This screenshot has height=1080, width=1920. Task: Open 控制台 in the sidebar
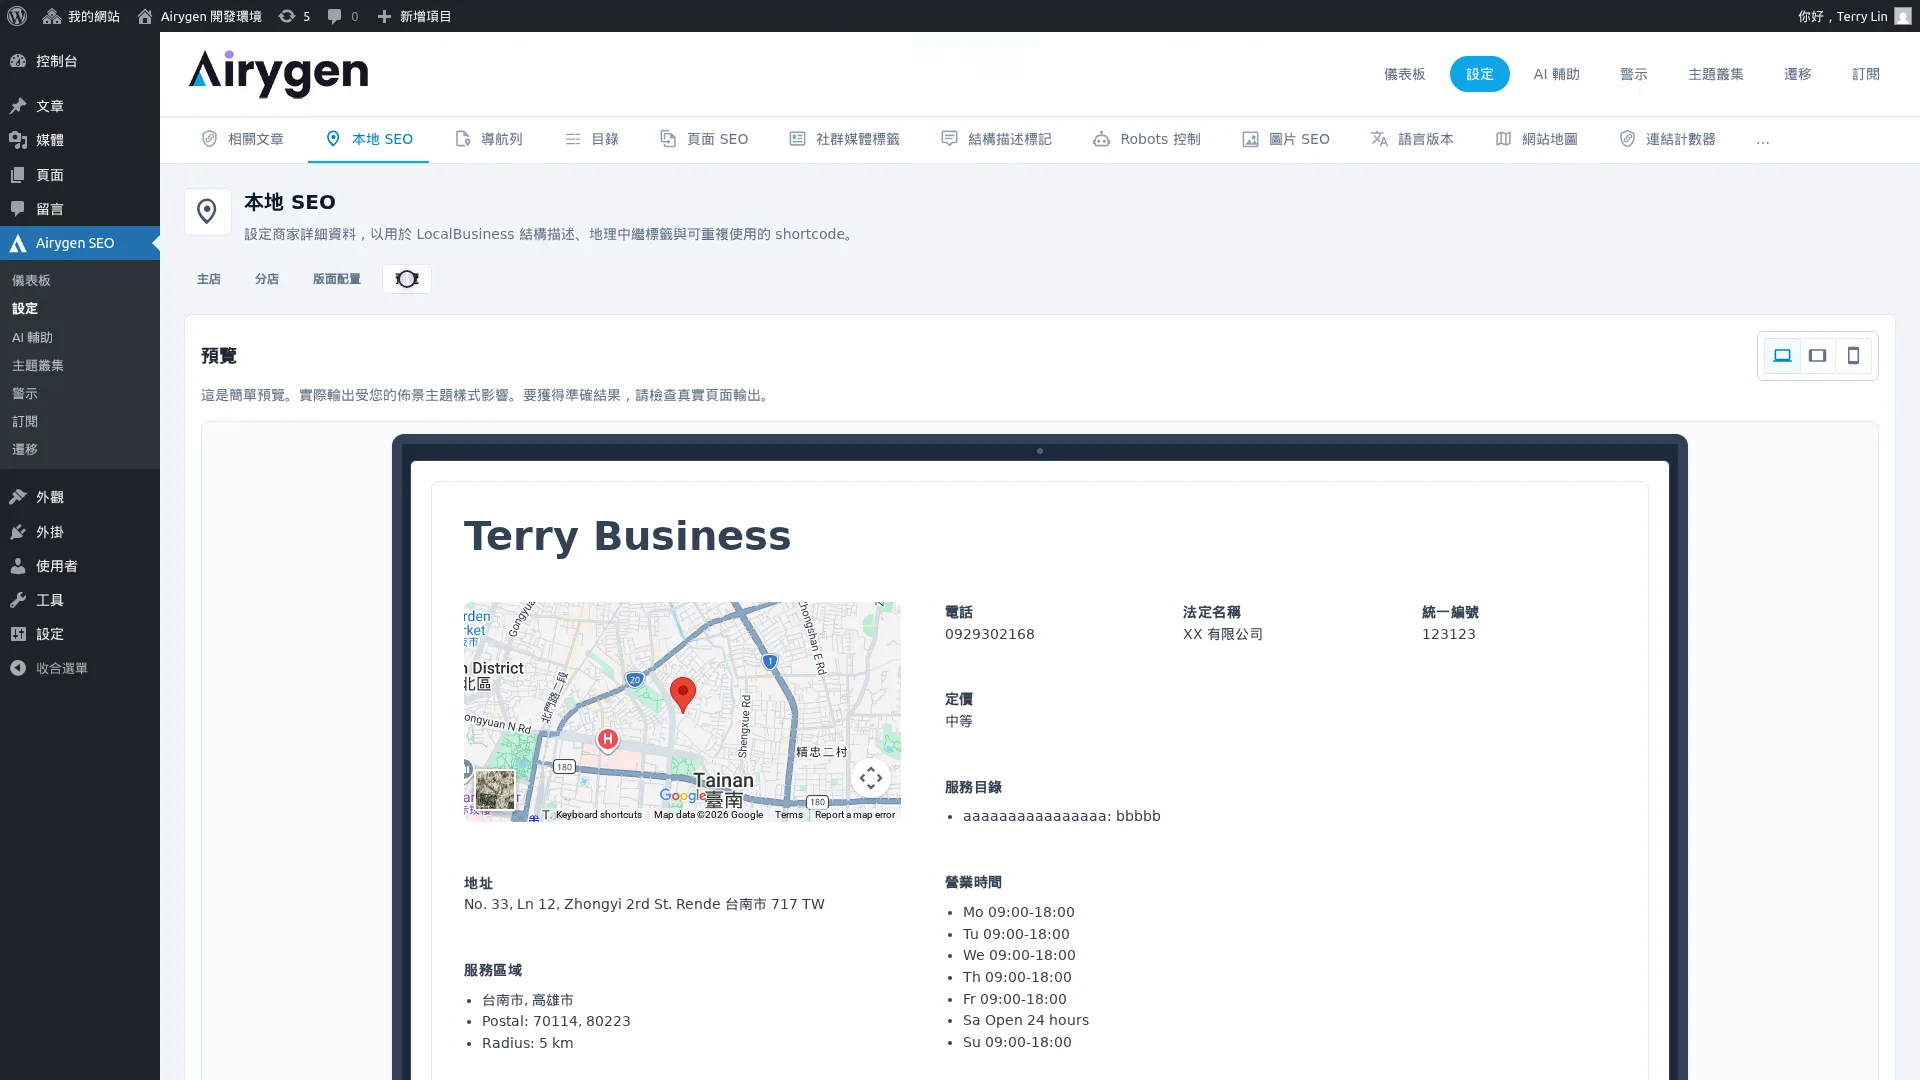coord(80,61)
